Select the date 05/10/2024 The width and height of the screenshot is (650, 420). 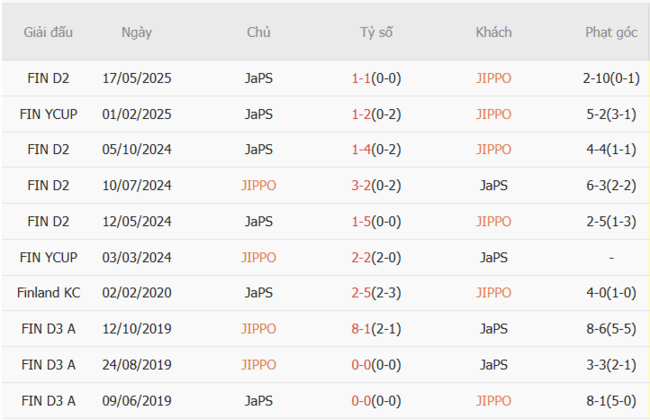[137, 149]
